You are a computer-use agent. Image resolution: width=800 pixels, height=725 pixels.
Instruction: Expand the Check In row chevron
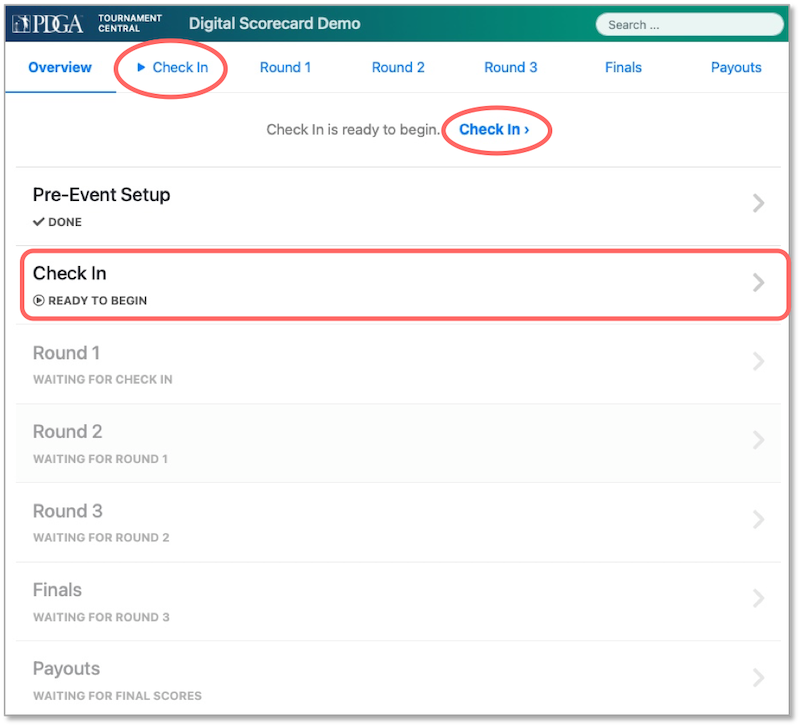758,282
